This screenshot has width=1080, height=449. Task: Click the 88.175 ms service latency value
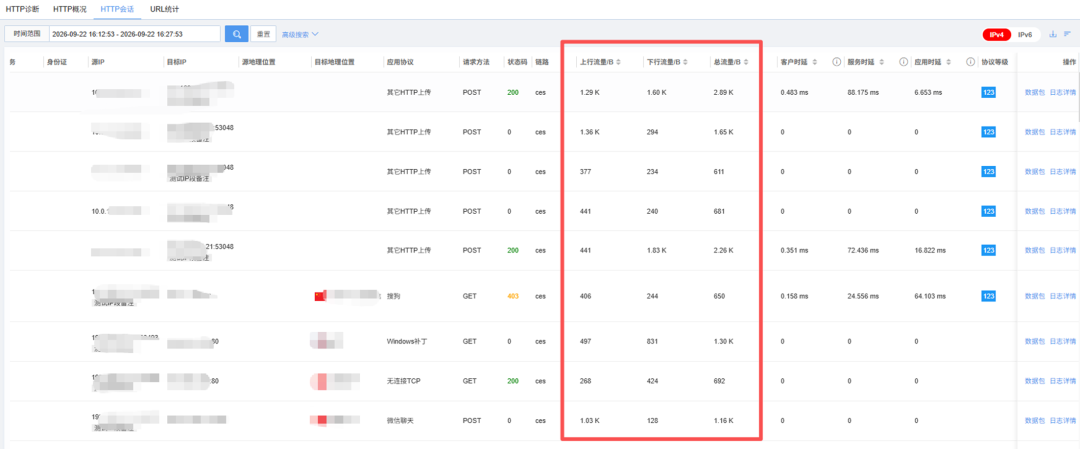[x=863, y=92]
